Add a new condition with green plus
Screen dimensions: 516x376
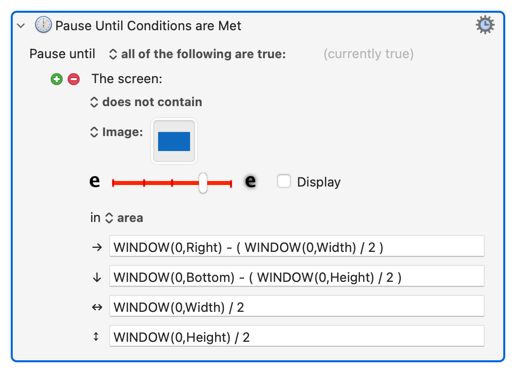point(57,79)
